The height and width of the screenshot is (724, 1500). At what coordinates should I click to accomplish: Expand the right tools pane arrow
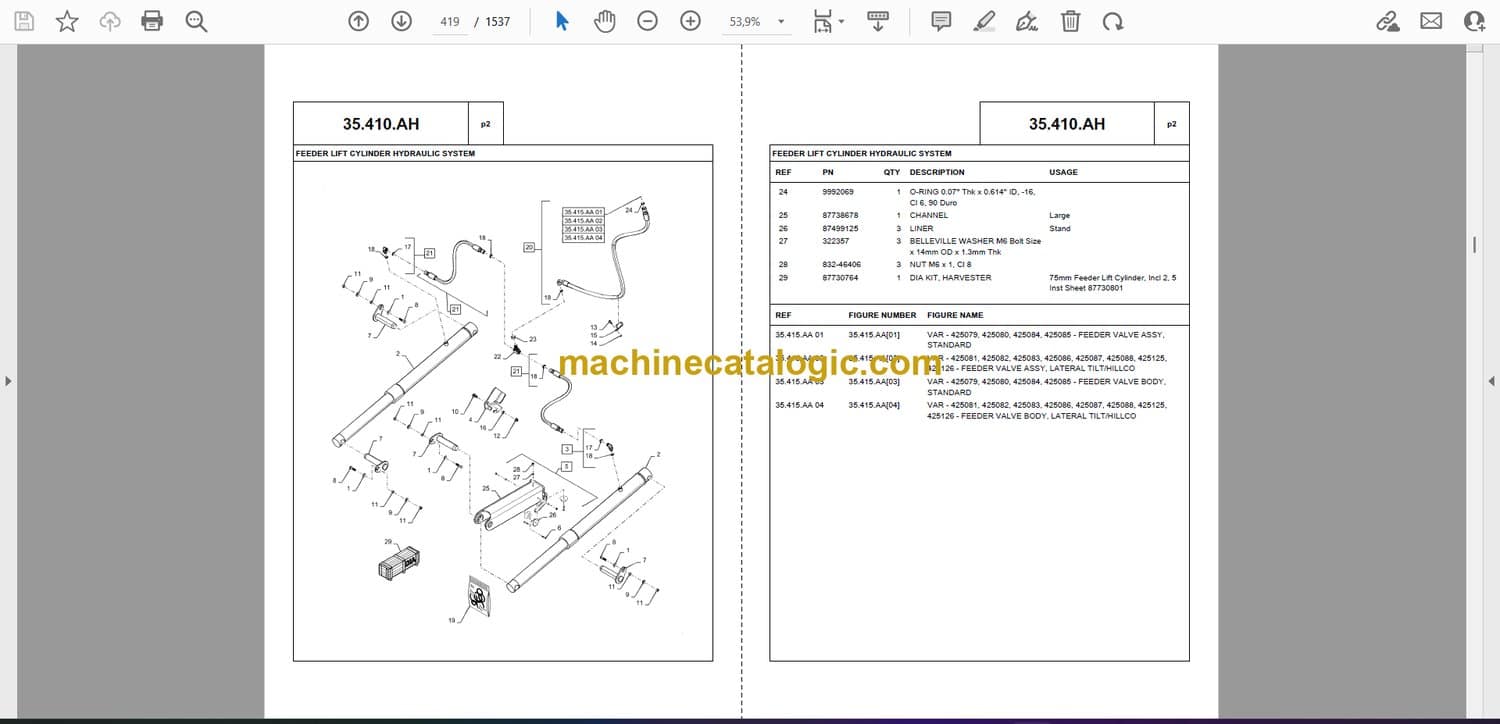(1491, 381)
